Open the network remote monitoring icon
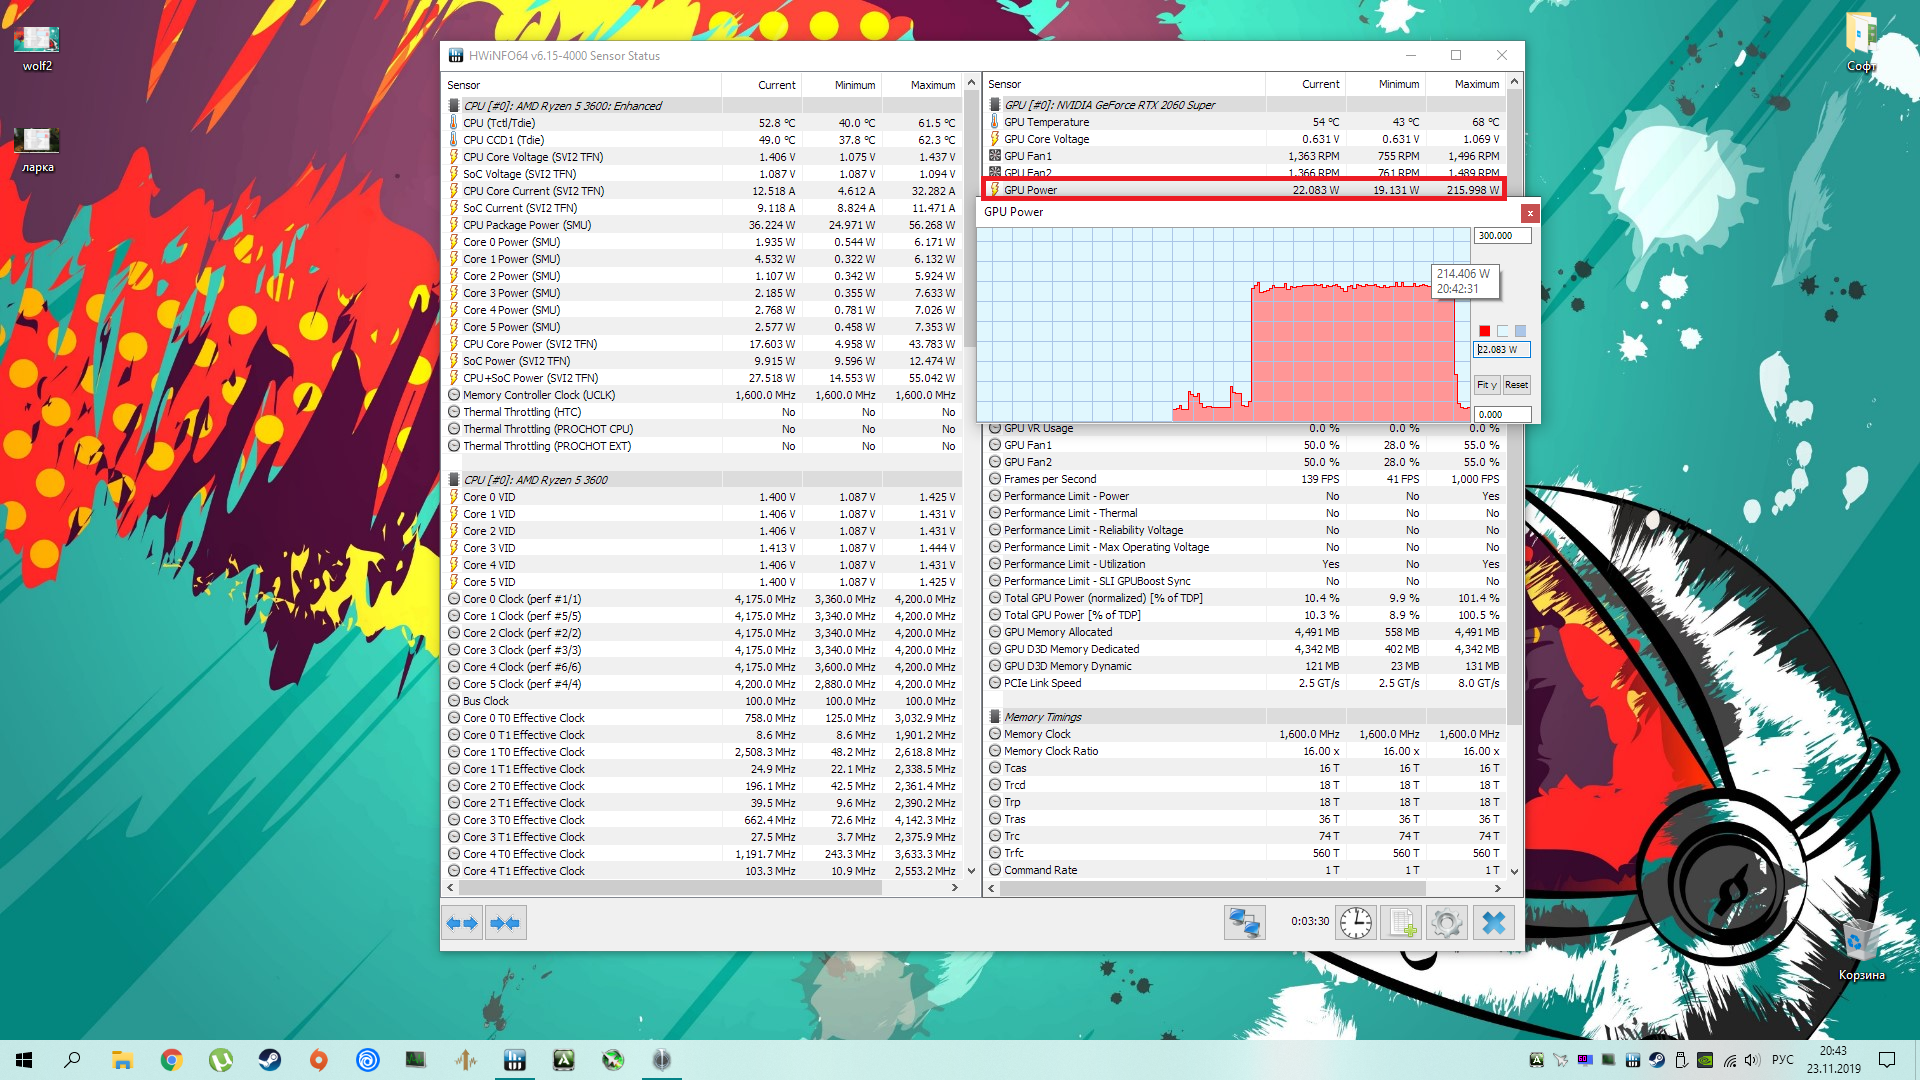This screenshot has height=1080, width=1920. coord(1244,923)
